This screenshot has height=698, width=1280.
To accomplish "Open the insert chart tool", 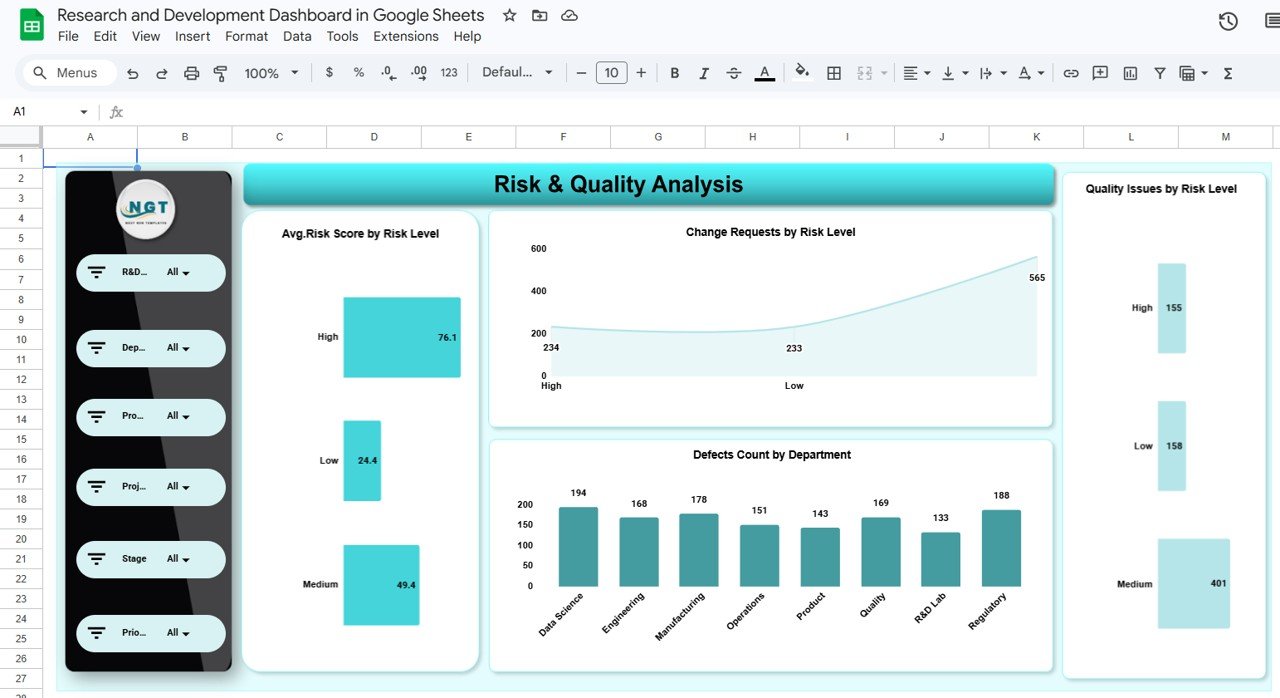I will click(1130, 72).
